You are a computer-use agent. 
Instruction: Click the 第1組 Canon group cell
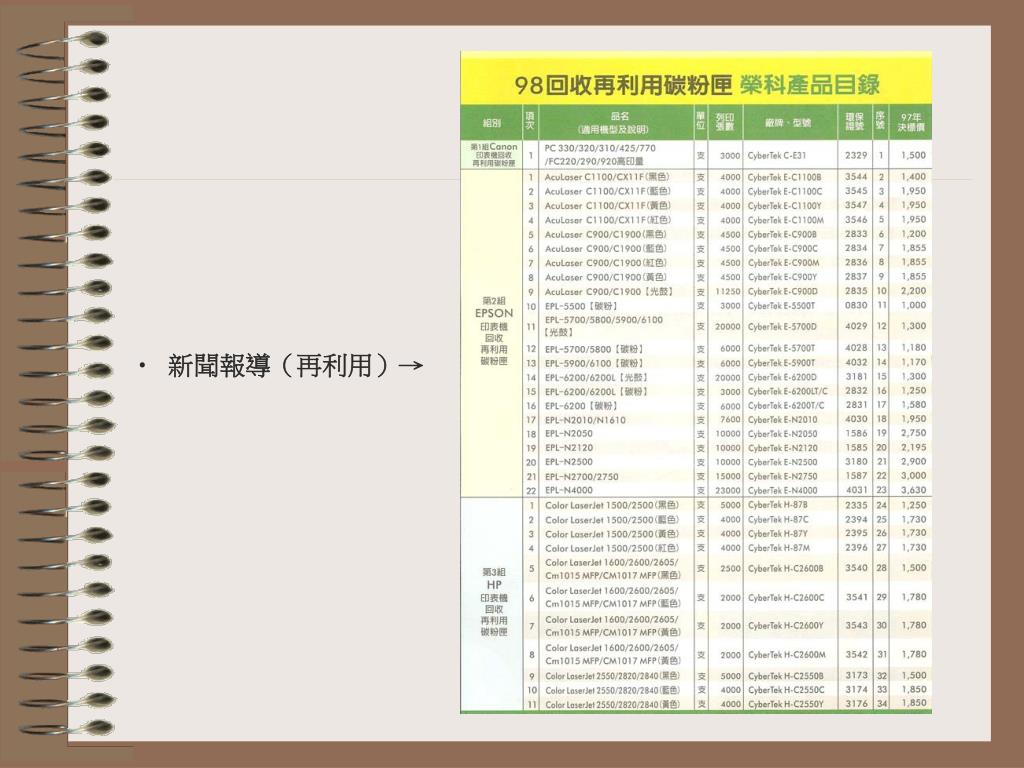pyautogui.click(x=493, y=155)
